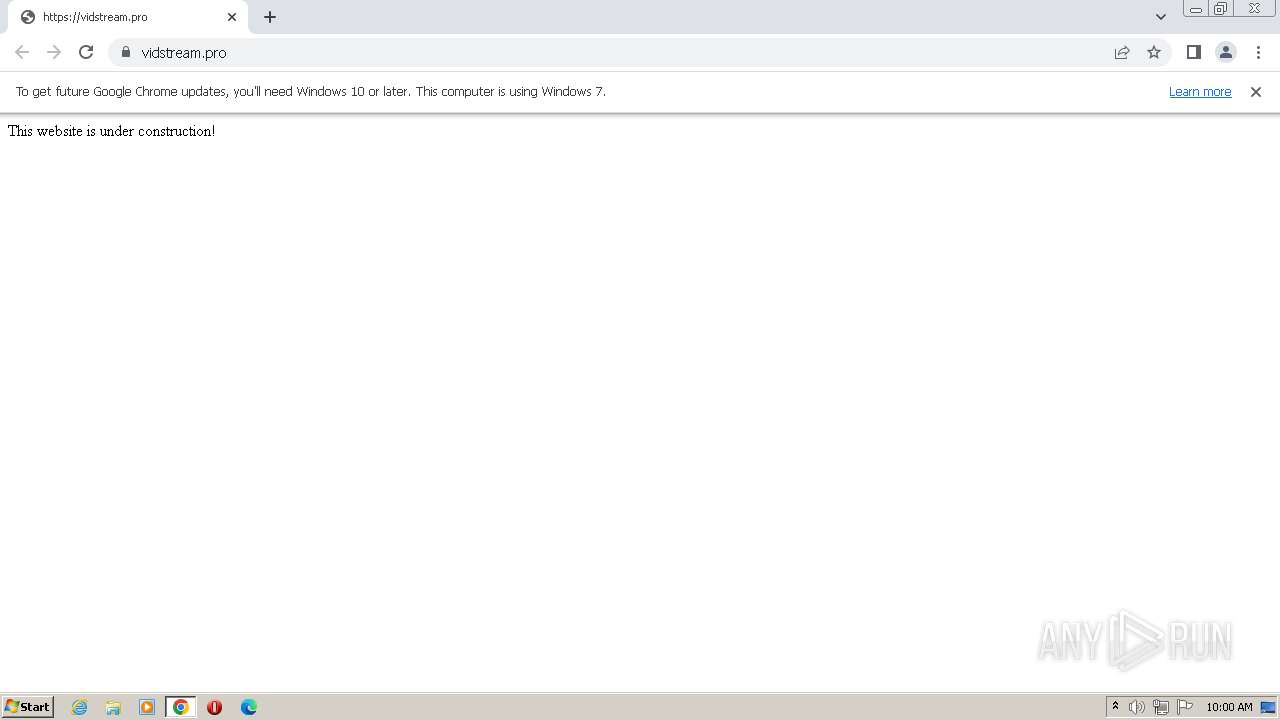Dismiss the Chrome update notification bar
Screen dimensions: 1280x720
click(1256, 91)
